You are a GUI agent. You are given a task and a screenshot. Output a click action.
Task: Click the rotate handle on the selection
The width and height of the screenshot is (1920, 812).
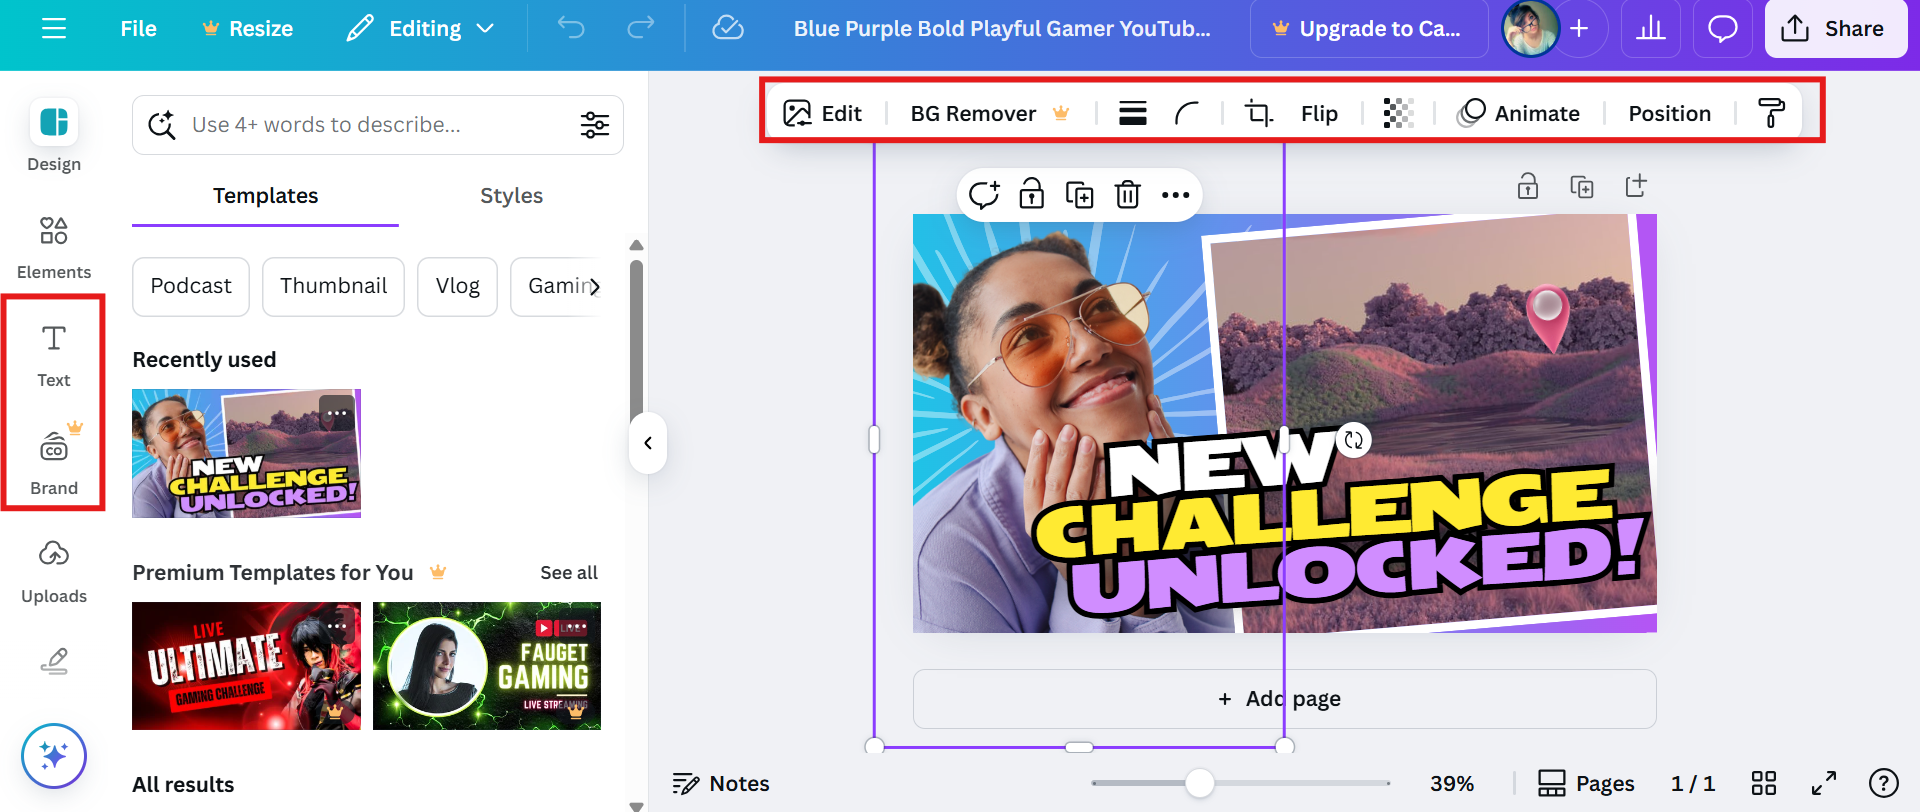(1353, 440)
